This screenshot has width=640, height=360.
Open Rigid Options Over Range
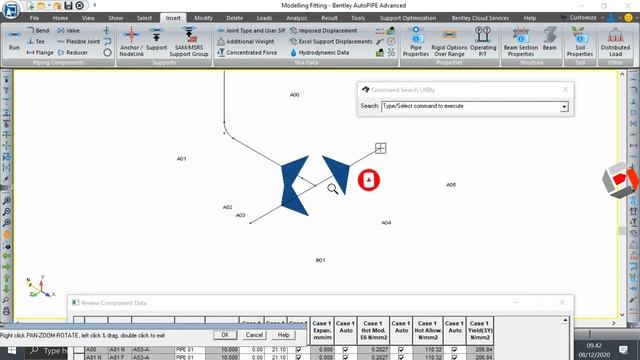(x=449, y=42)
